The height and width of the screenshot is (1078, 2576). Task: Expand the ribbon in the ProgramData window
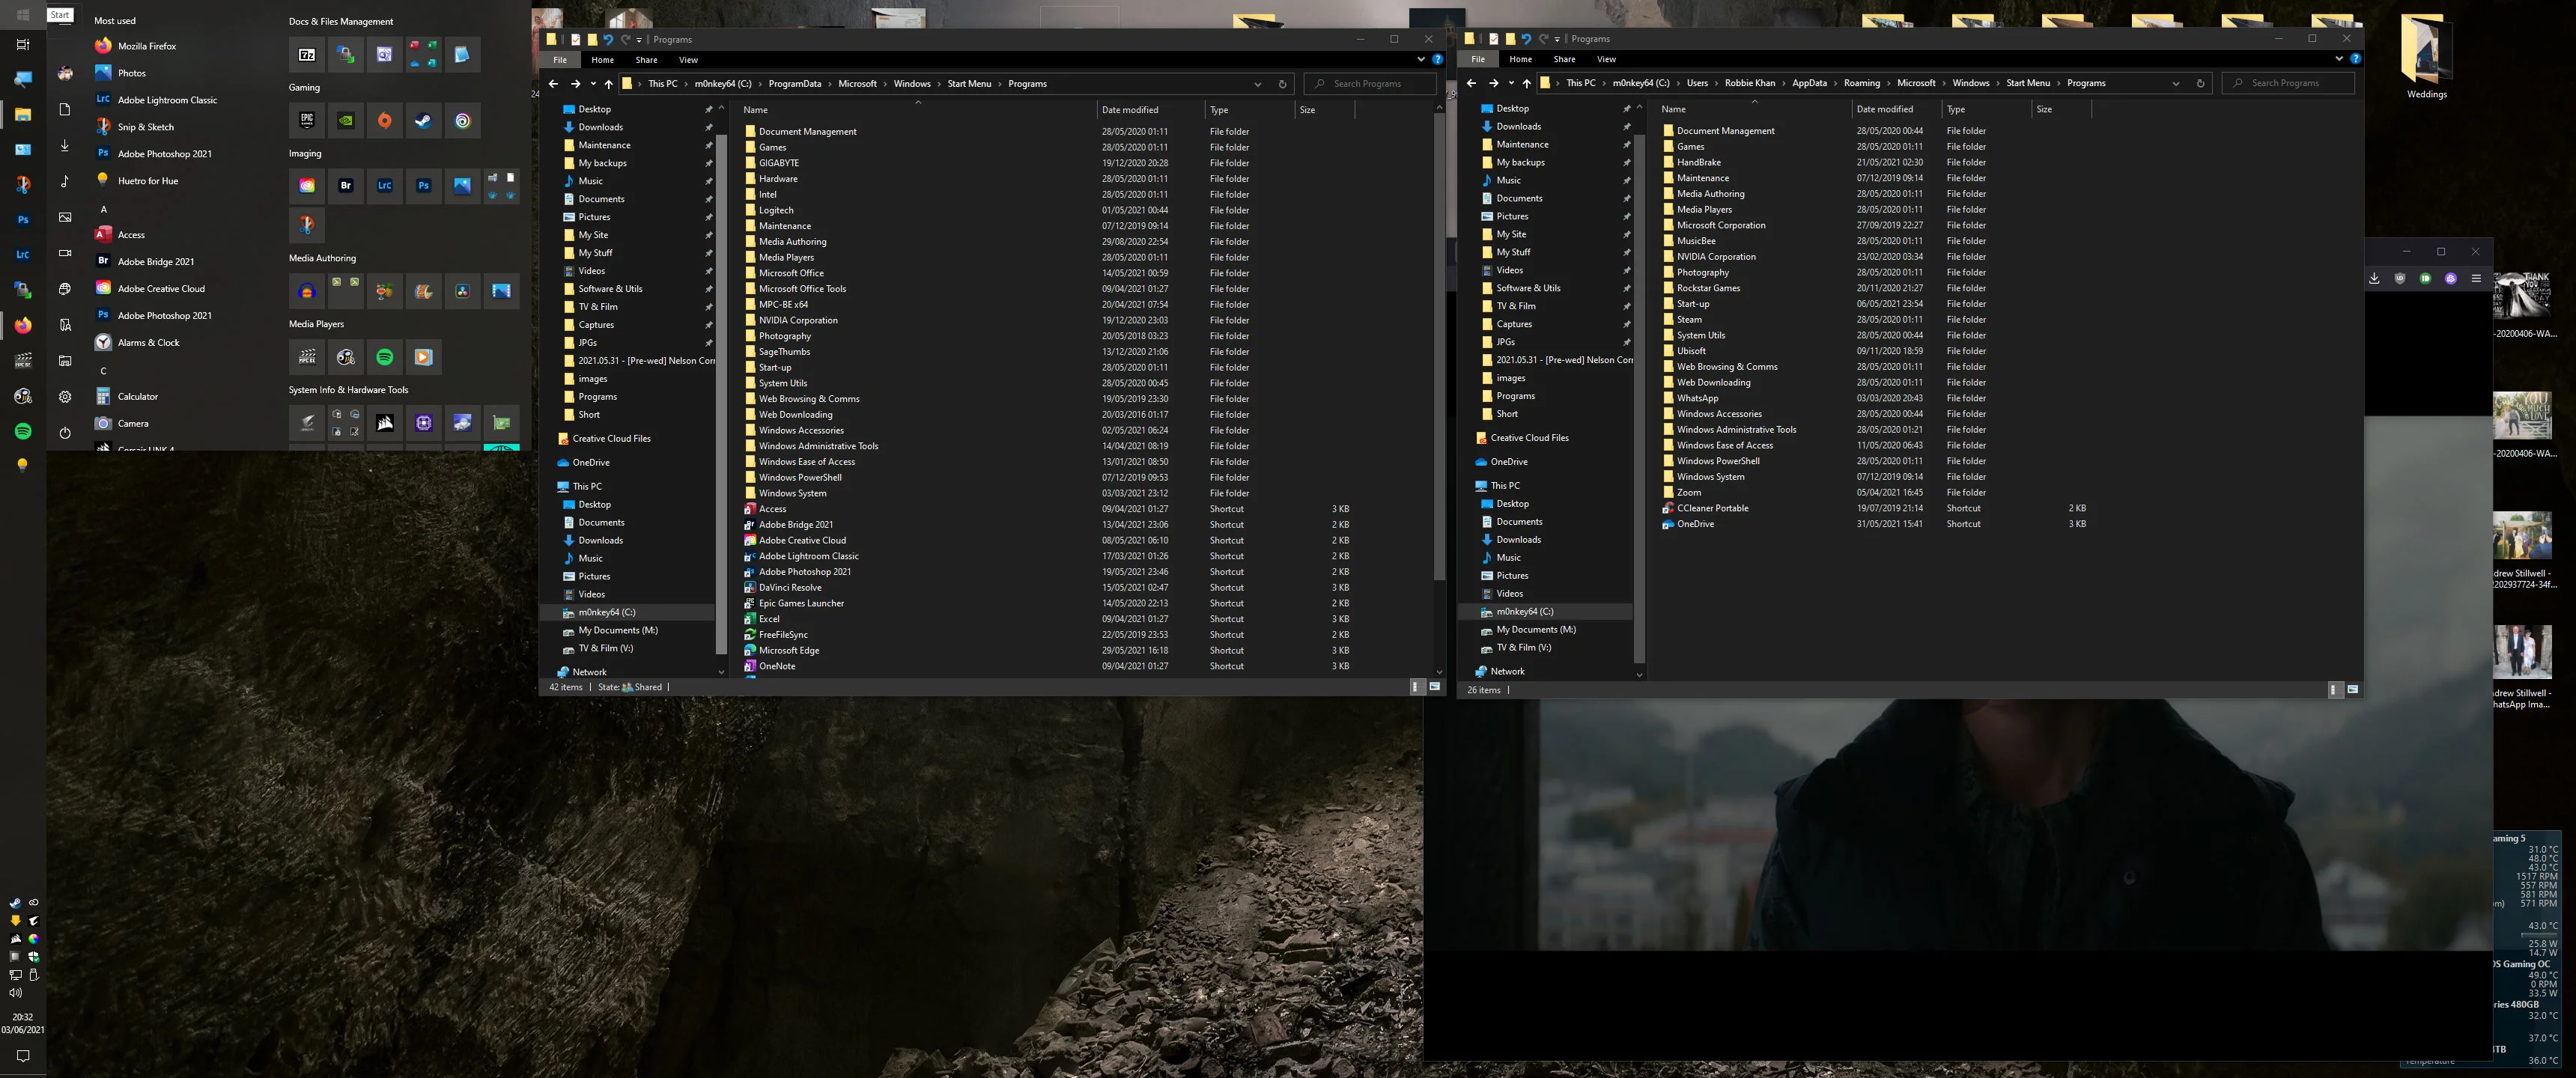pyautogui.click(x=1421, y=60)
